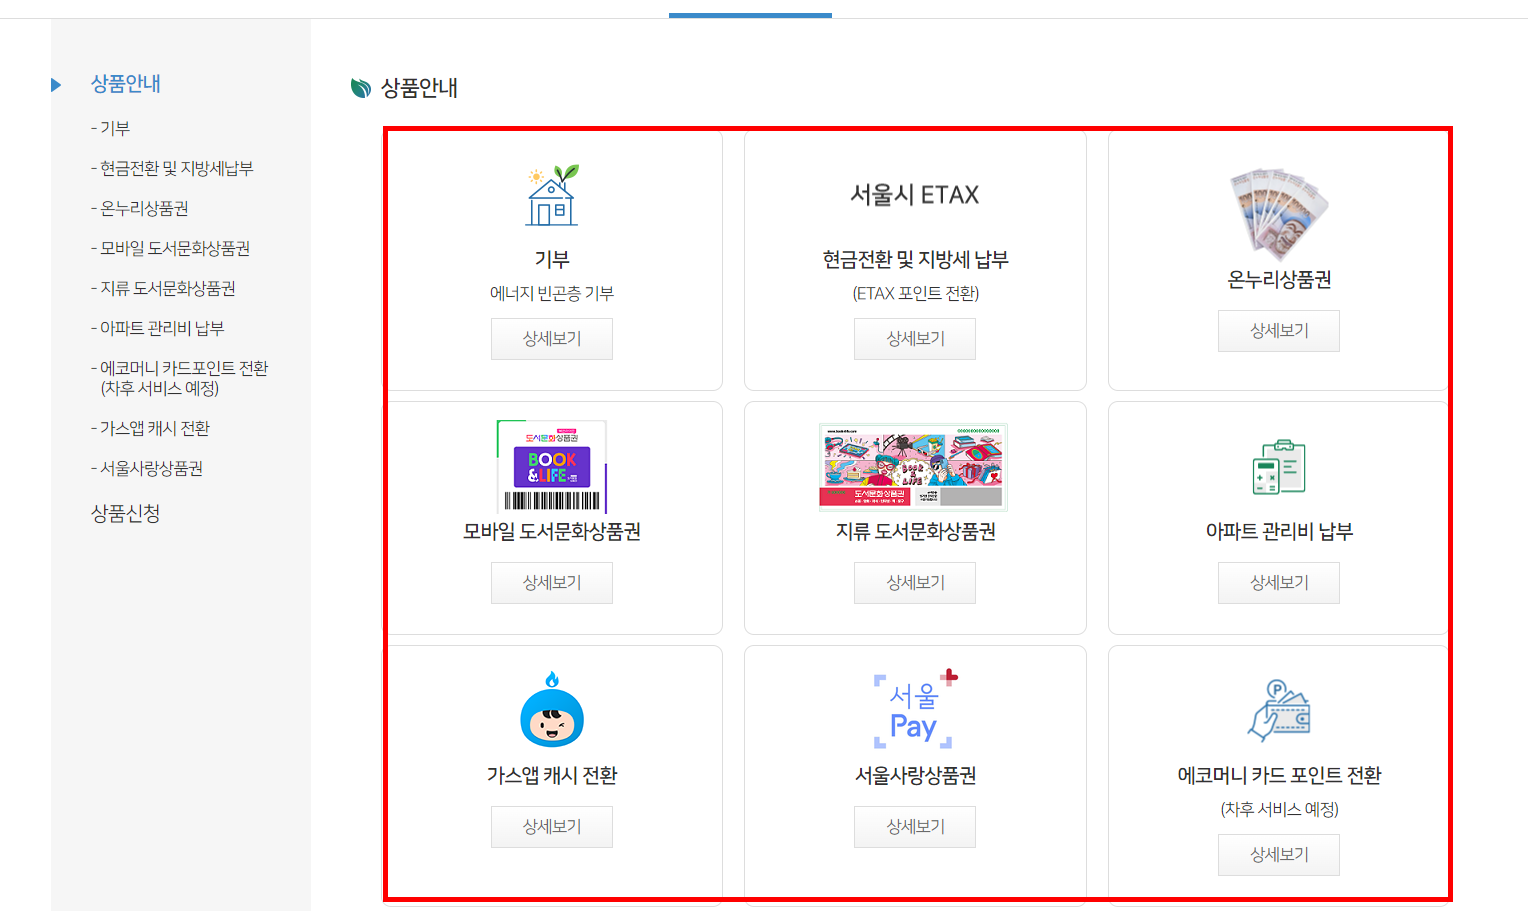Select 상품신청 in the left sidebar
Image resolution: width=1528 pixels, height=911 pixels.
coord(126,514)
